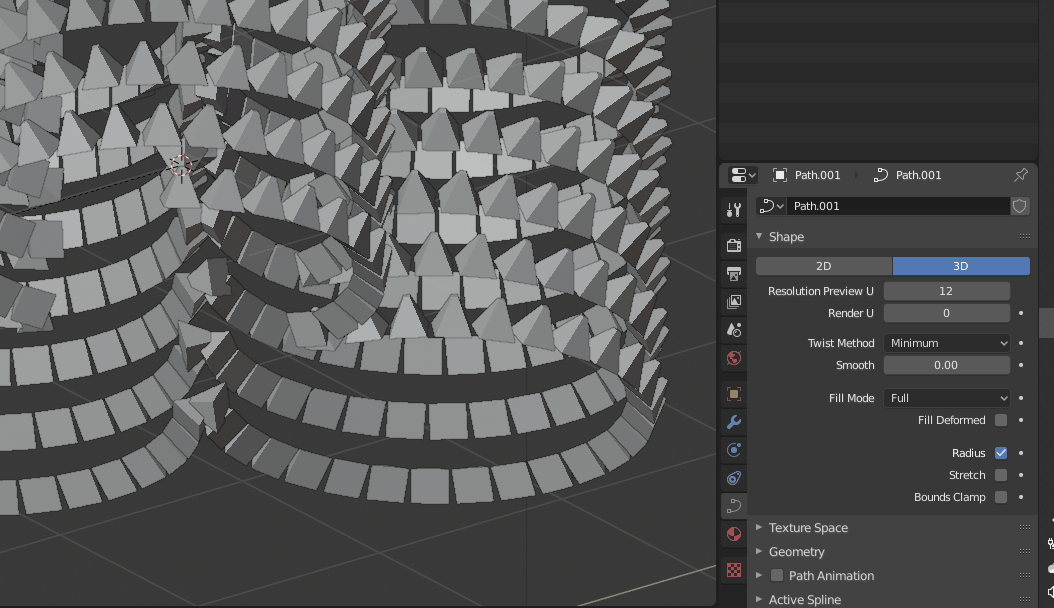Open the Render properties tab
Image resolution: width=1054 pixels, height=608 pixels.
(x=733, y=245)
